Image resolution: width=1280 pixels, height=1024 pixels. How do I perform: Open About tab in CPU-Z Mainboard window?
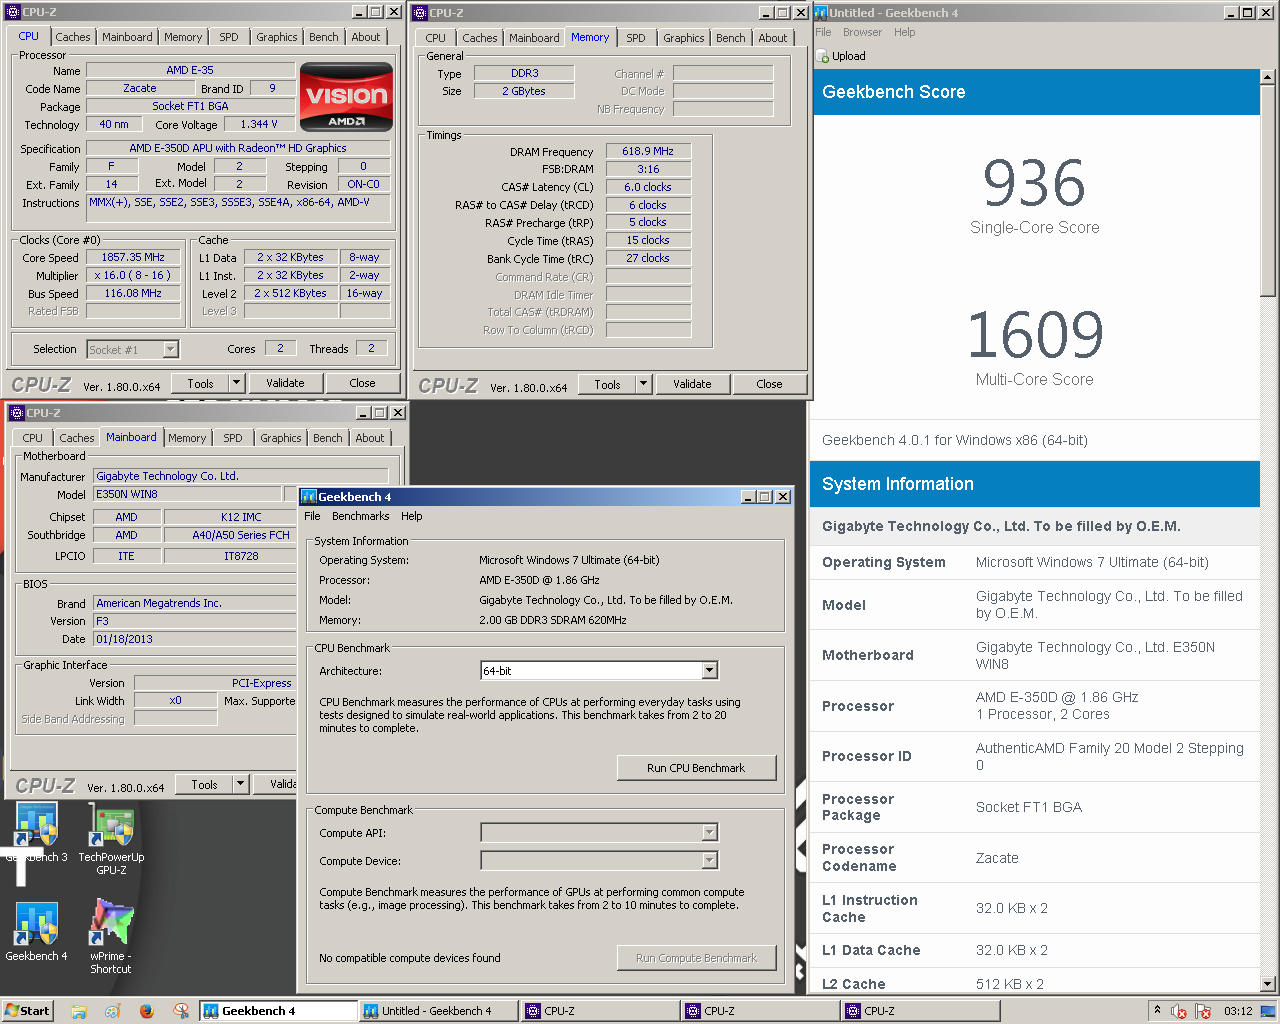coord(370,438)
